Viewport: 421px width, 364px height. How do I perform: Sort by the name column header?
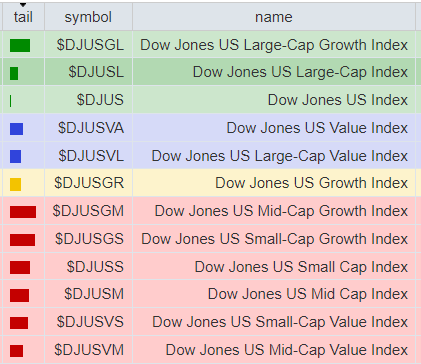tap(274, 17)
